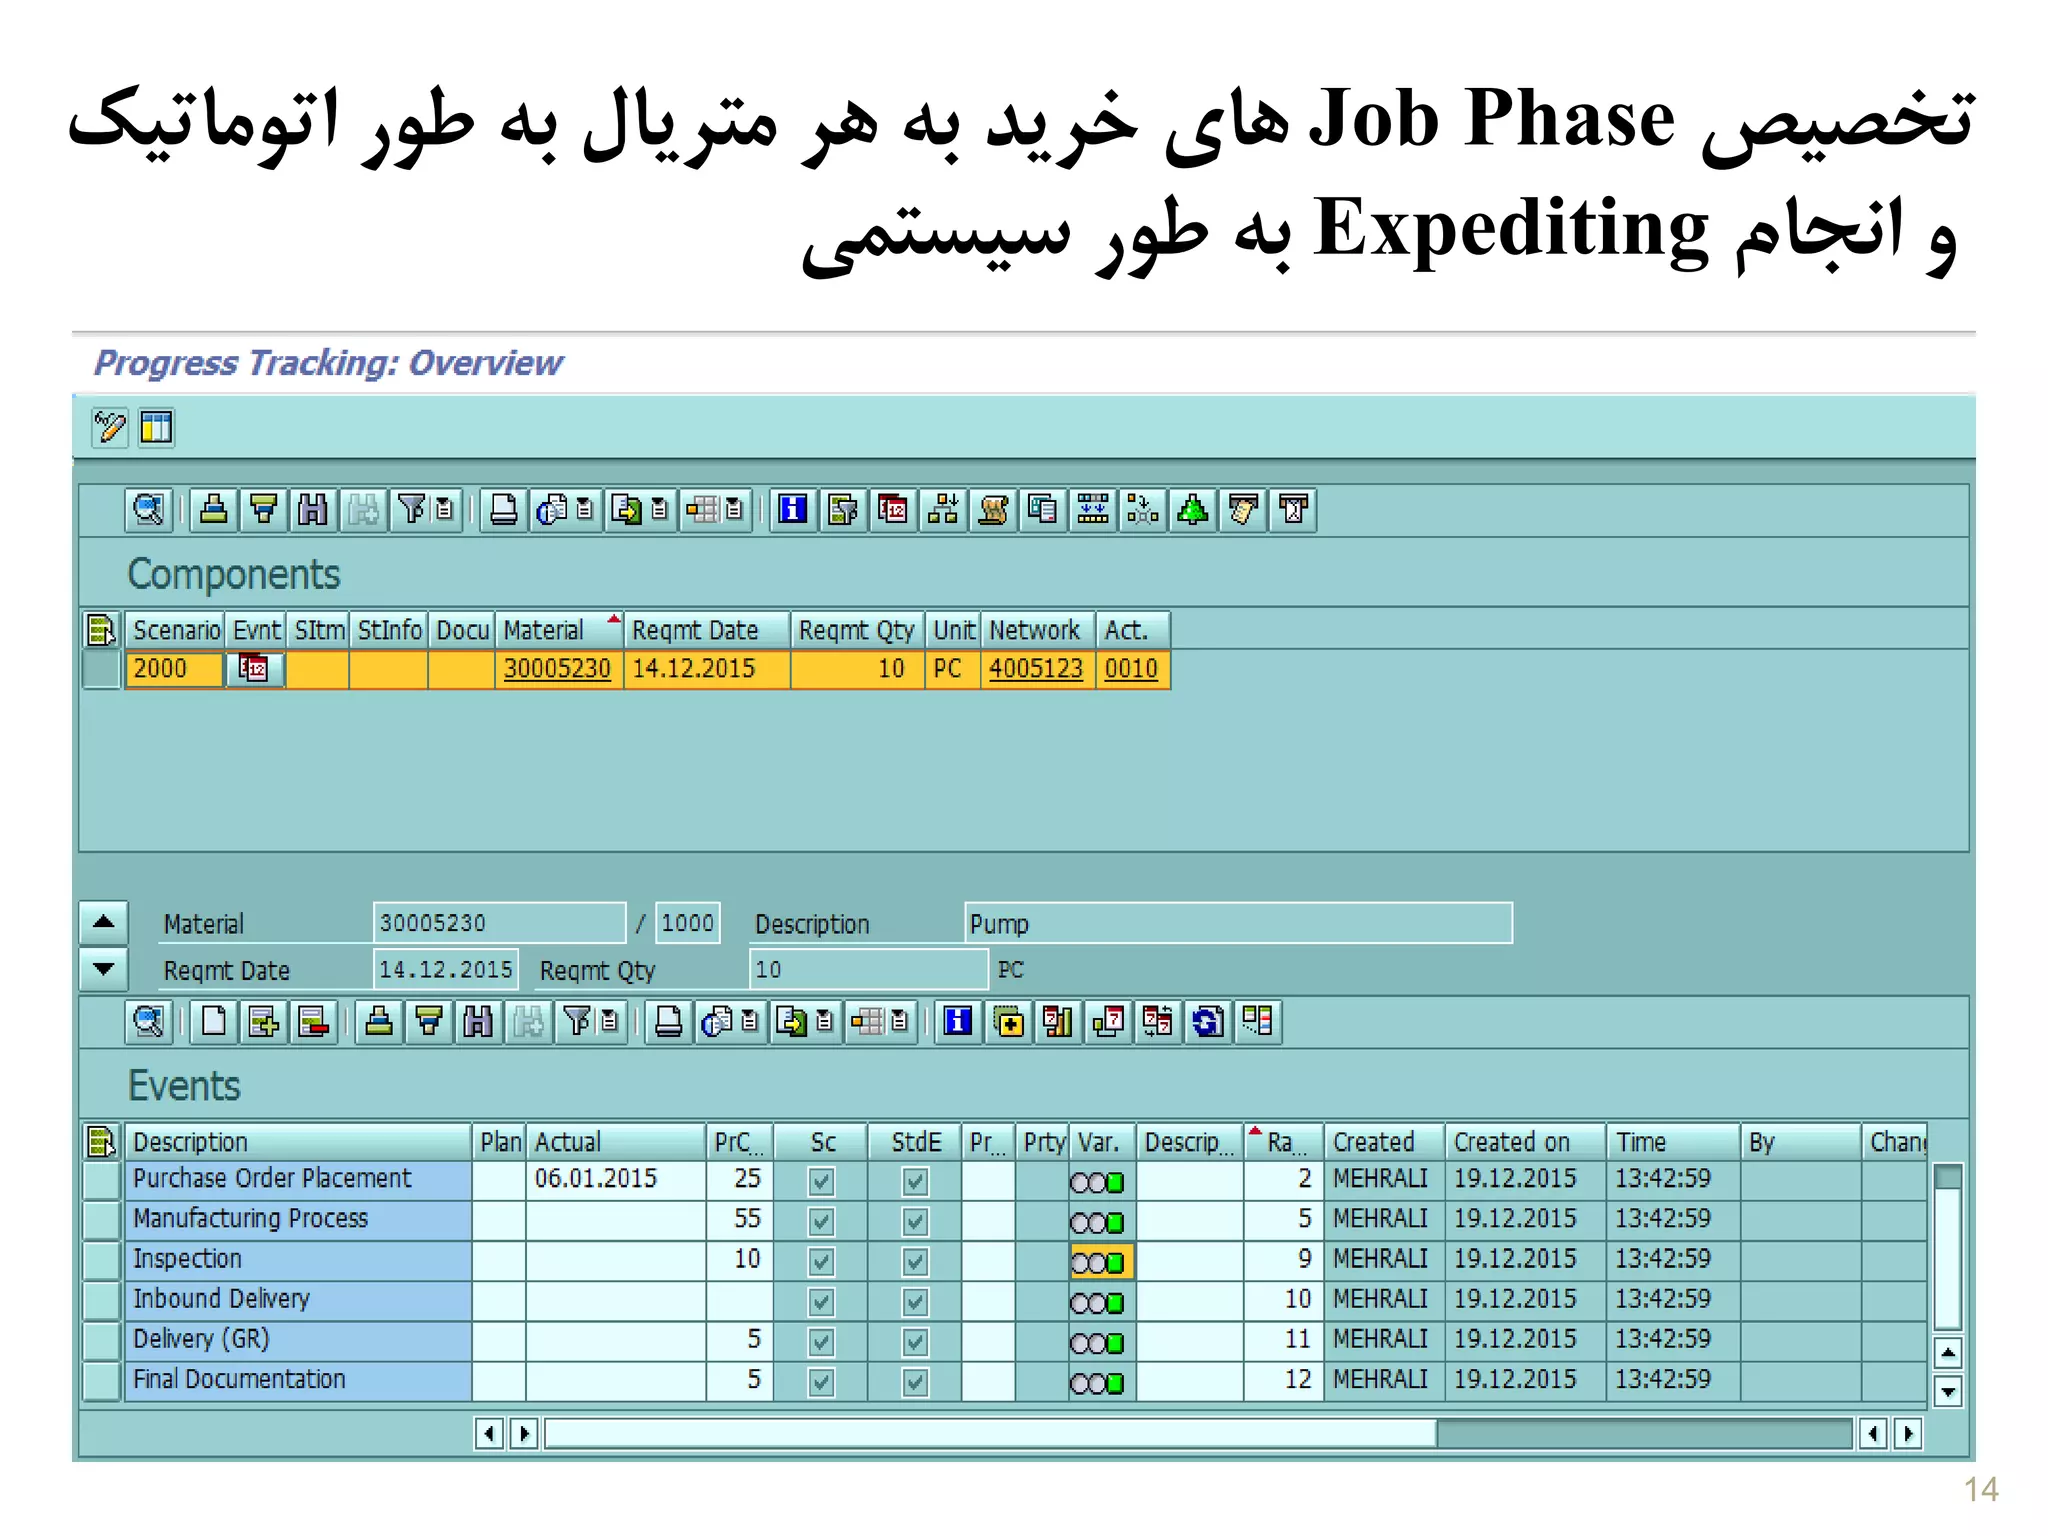Toggle StdE checkbox for Final Documentation

(914, 1382)
